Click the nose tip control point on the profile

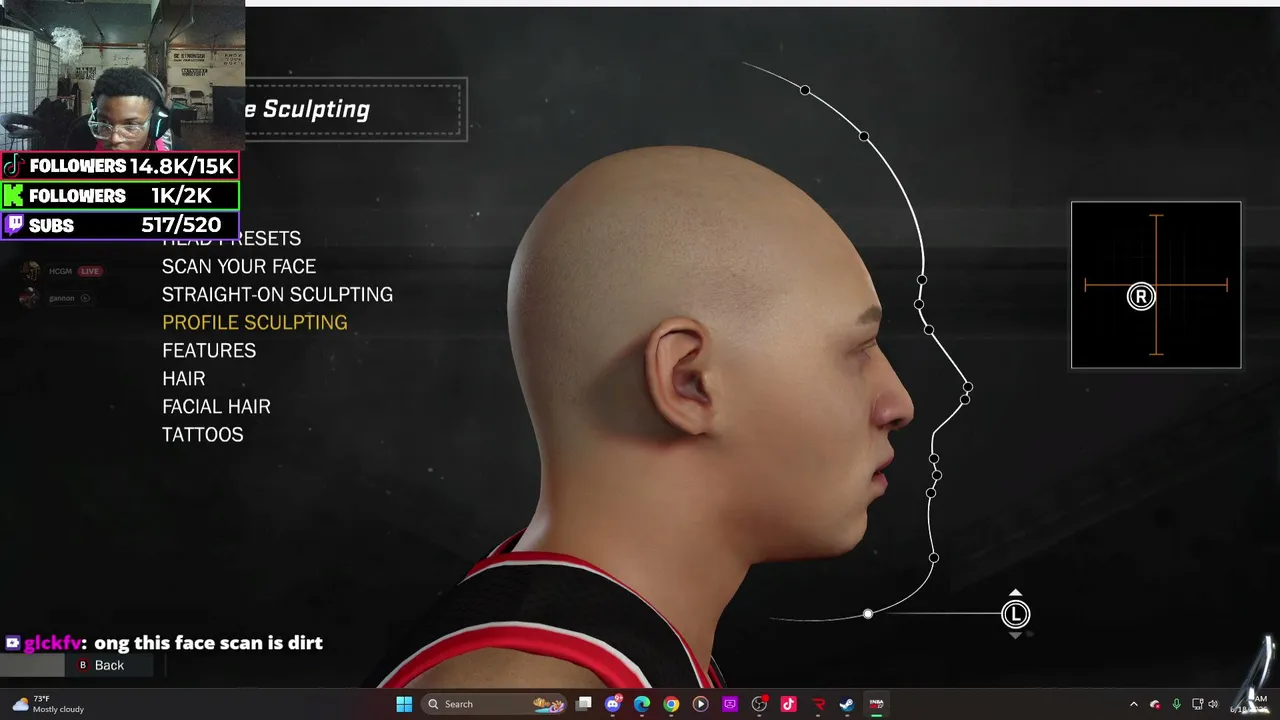968,387
